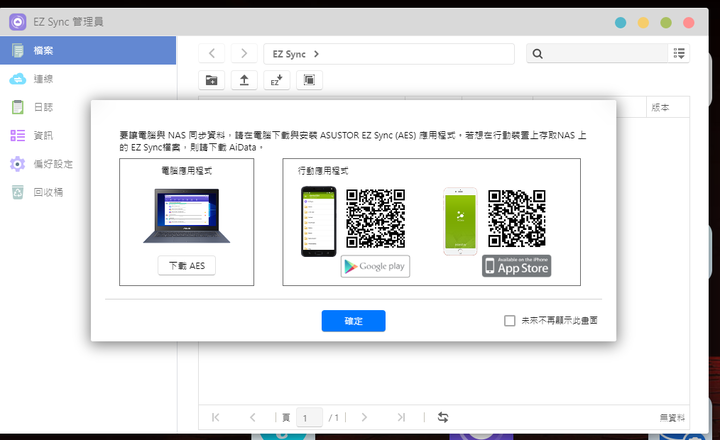This screenshot has width=720, height=440.
Task: Click the Android phone image
Action: coord(319,221)
